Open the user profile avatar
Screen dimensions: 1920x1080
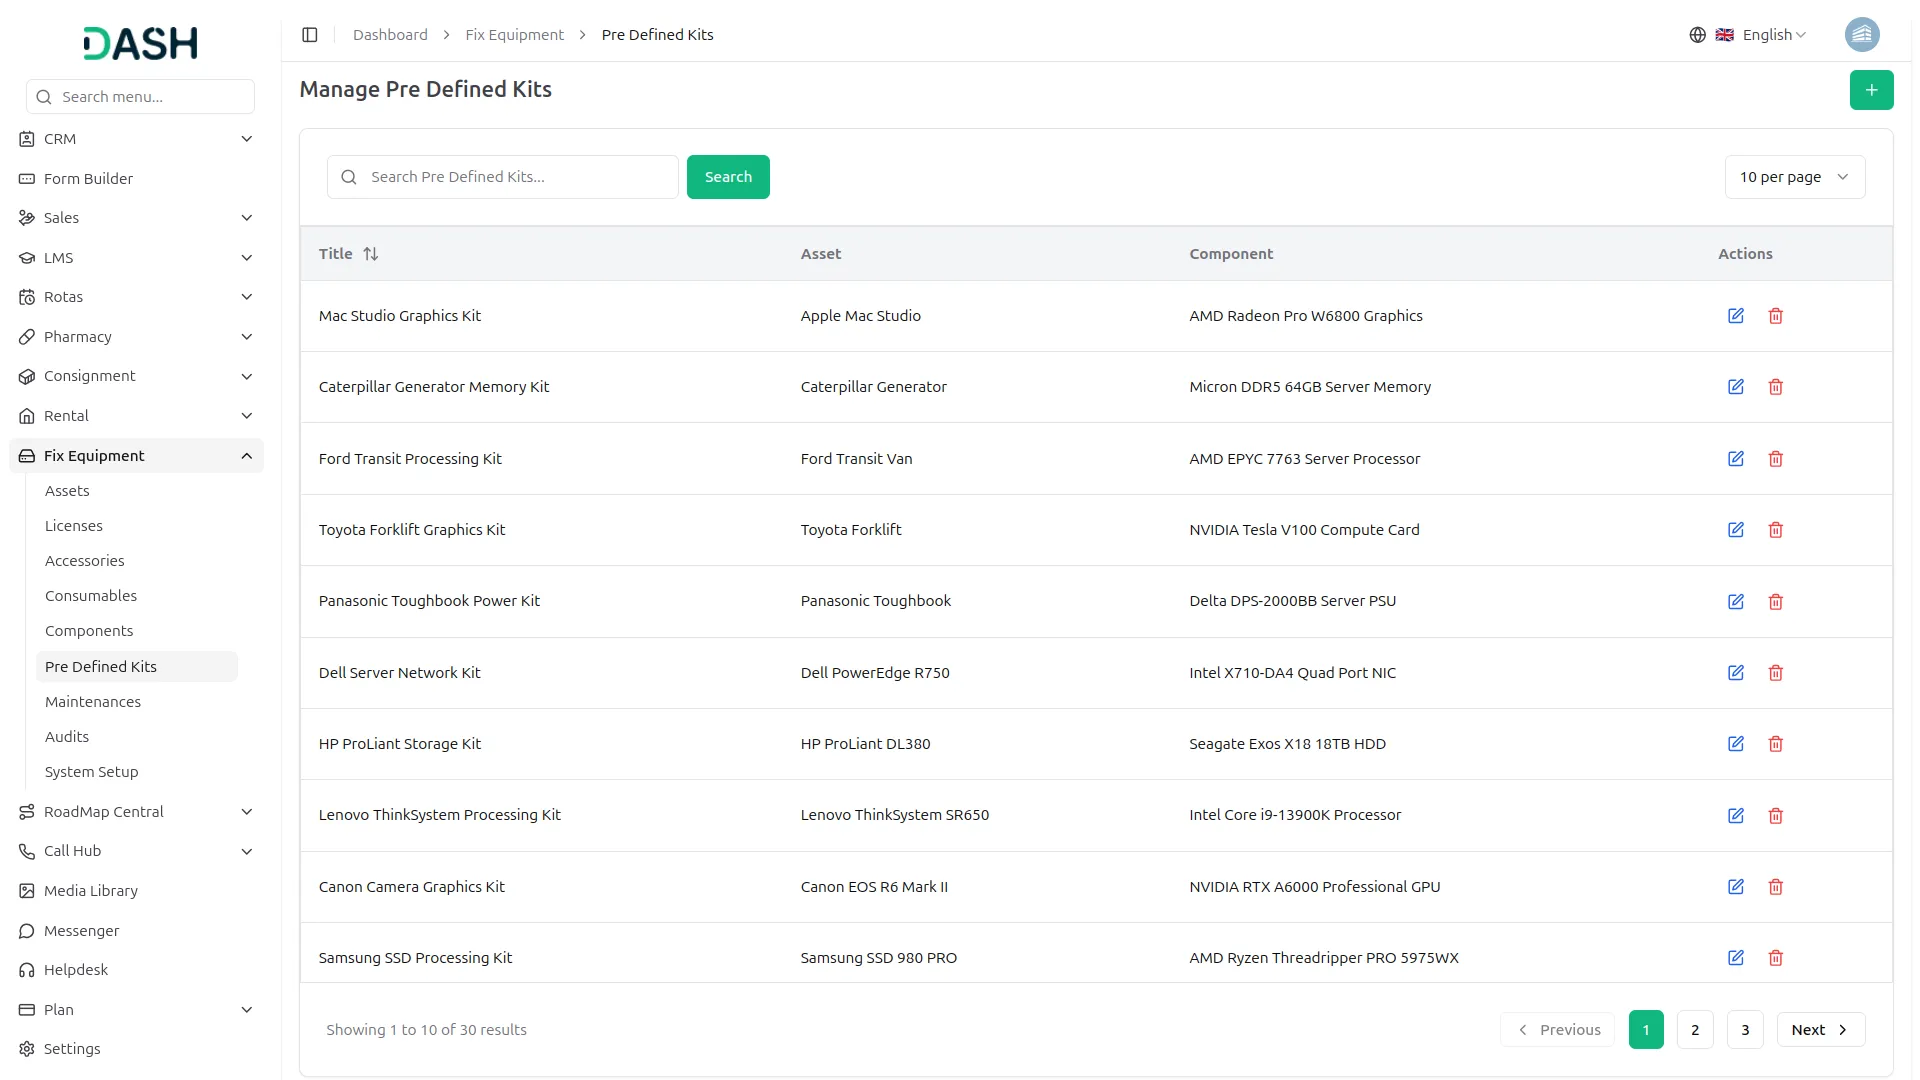click(1861, 35)
